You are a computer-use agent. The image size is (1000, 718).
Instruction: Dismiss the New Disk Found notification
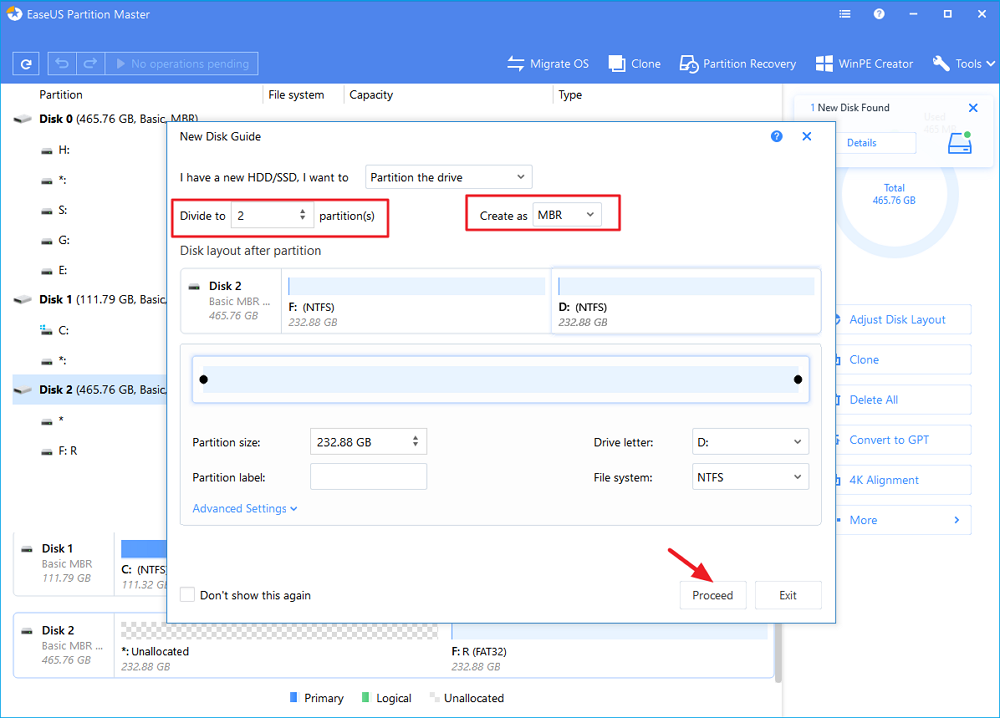click(973, 108)
